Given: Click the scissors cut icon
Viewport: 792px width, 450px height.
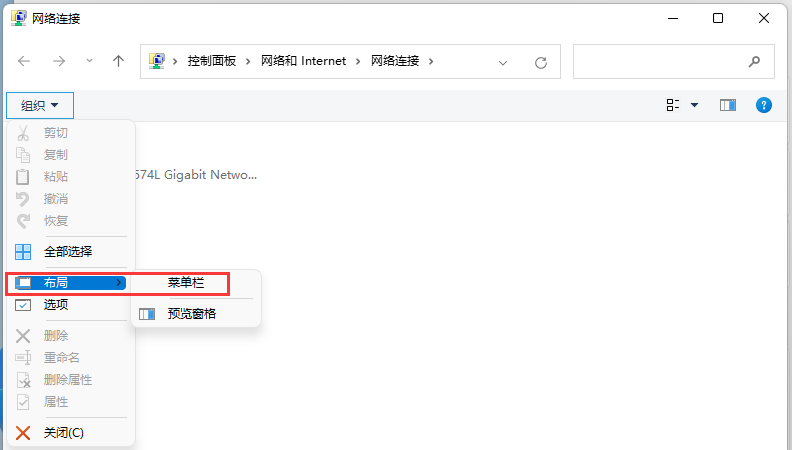Looking at the screenshot, I should 23,133.
